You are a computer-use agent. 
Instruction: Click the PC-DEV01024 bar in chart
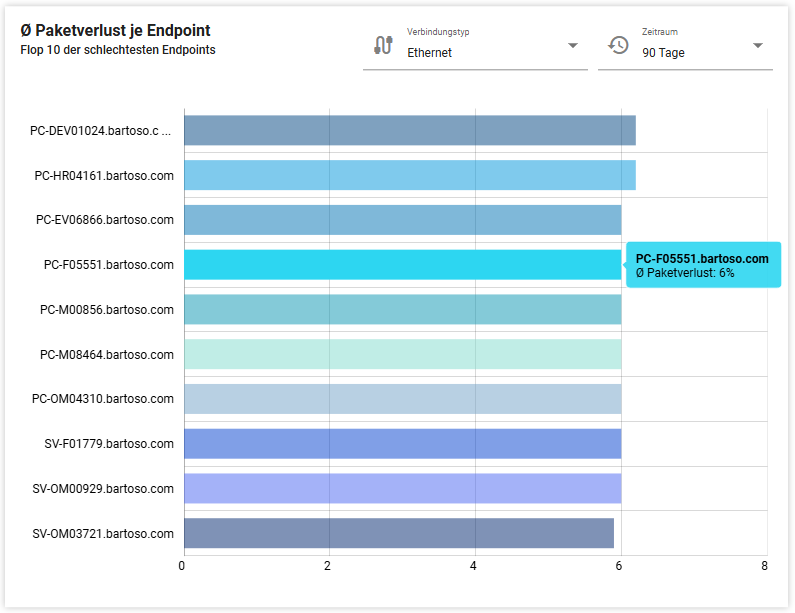(x=409, y=131)
